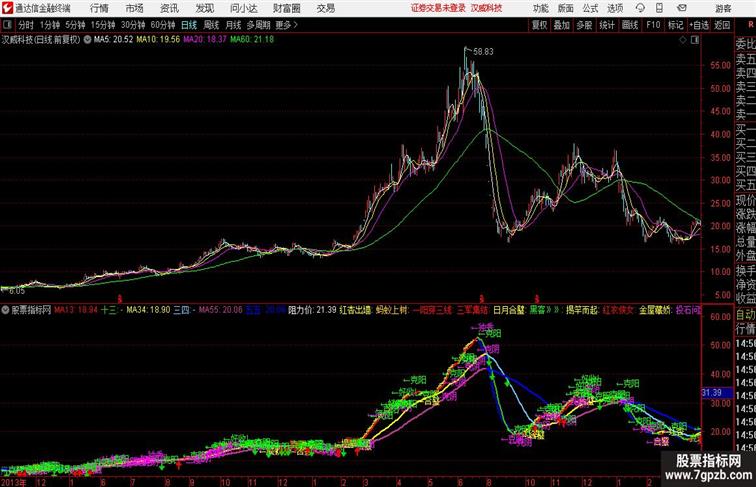Select the 周线 weekly period tab
Viewport: 756px width, 487px height.
pyautogui.click(x=211, y=25)
